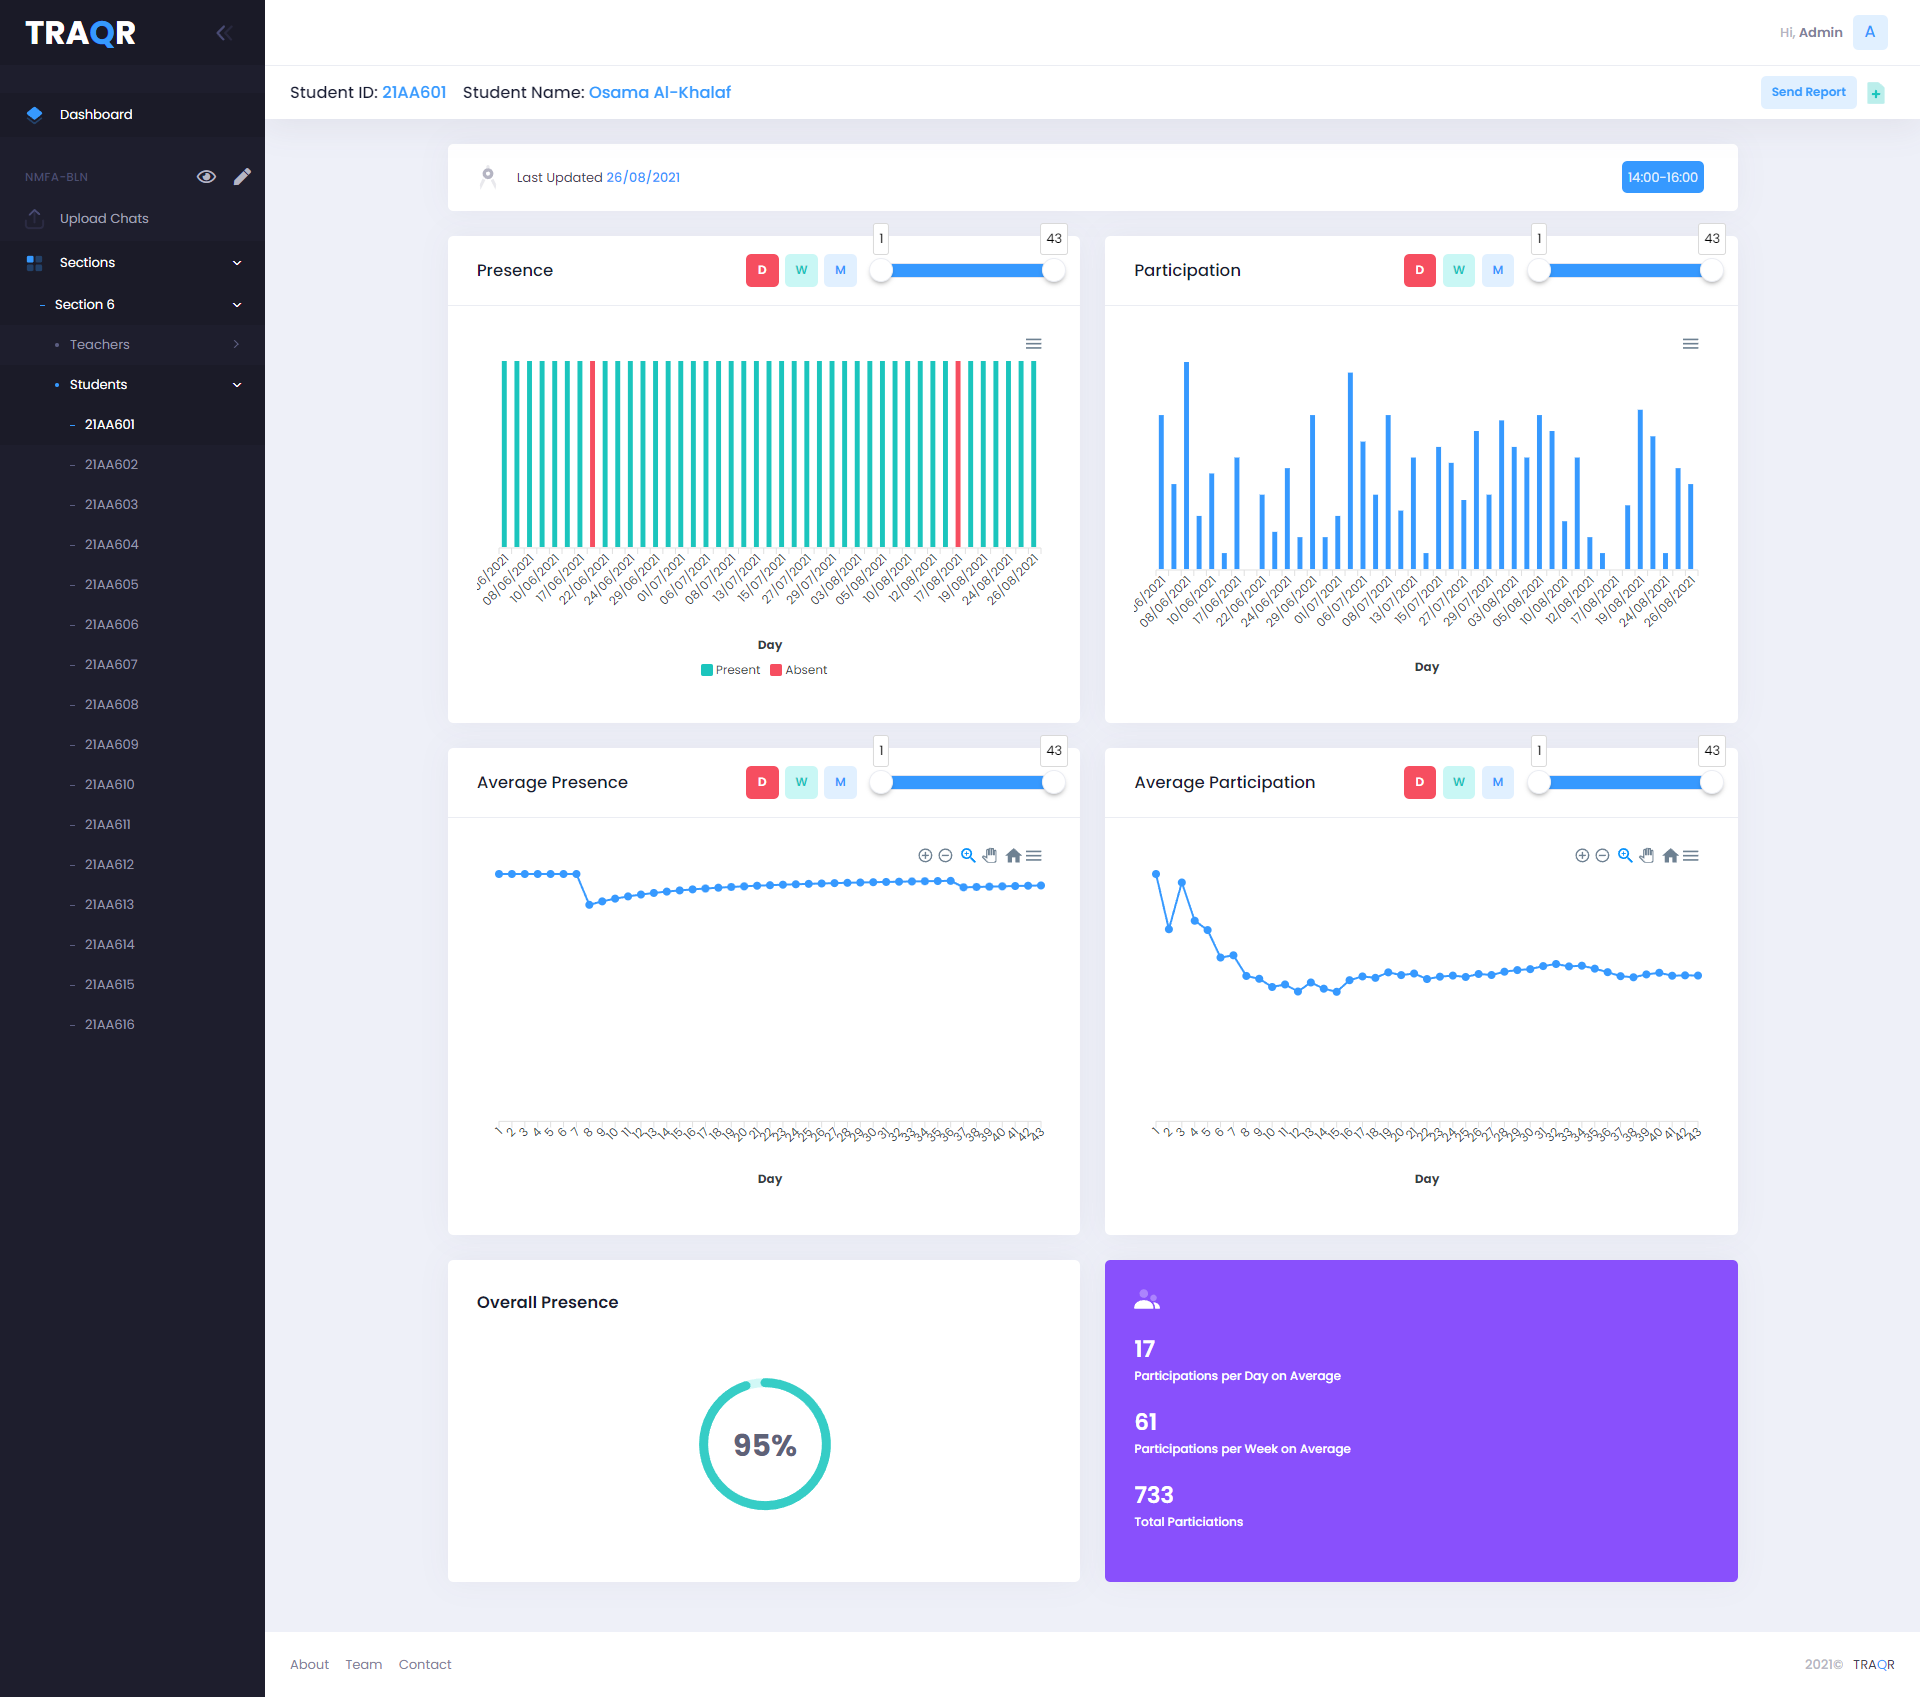Zoom out on Average Participation chart

coord(1602,856)
